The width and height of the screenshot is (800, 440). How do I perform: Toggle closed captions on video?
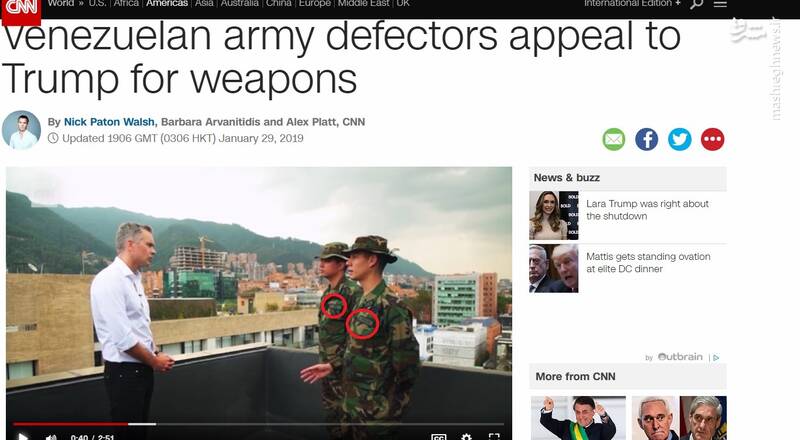point(438,437)
